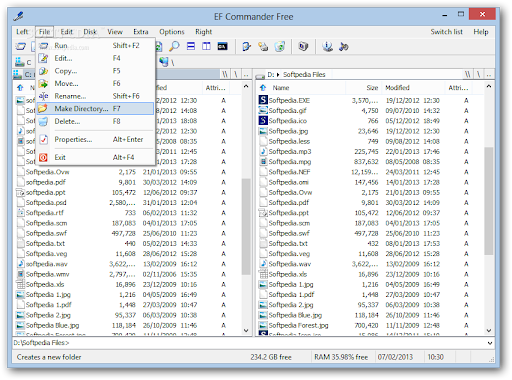Click the horizontal split panes toolbar icon
Viewport: 512px width, 380px height.
click(191, 46)
